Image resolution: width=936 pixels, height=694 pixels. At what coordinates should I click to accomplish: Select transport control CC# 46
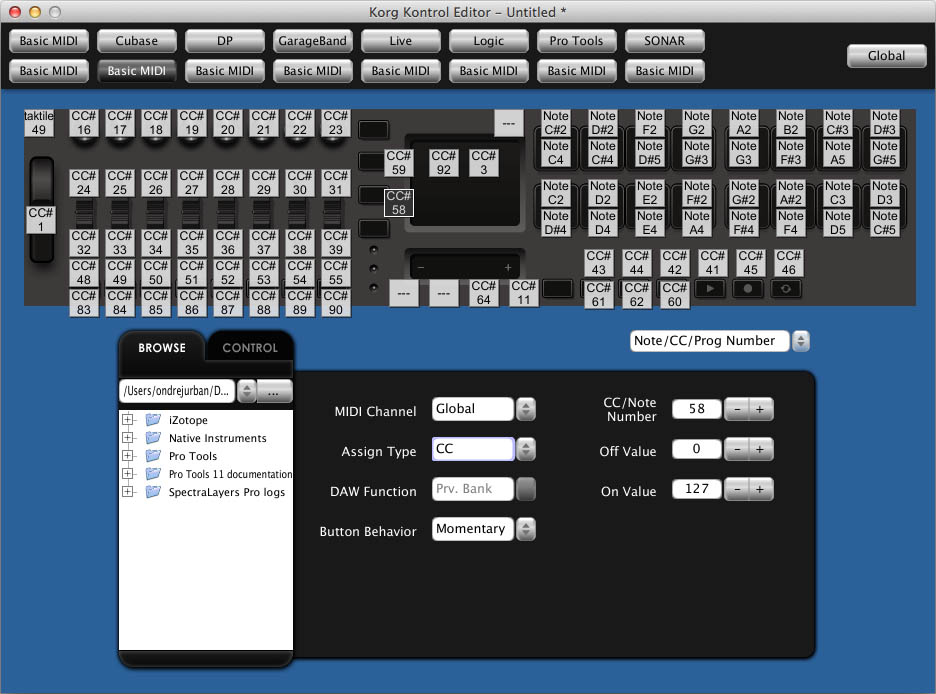(x=789, y=263)
